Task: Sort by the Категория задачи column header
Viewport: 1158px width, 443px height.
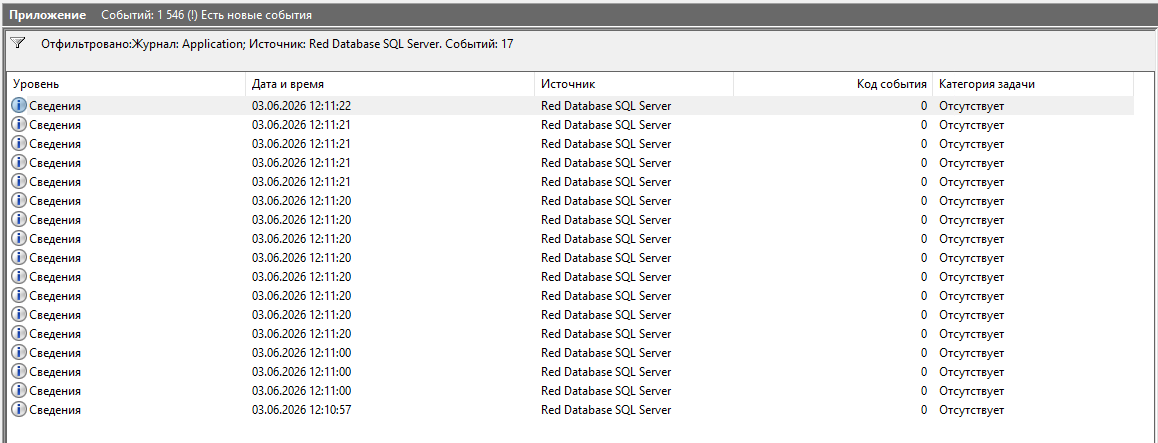Action: (1032, 84)
